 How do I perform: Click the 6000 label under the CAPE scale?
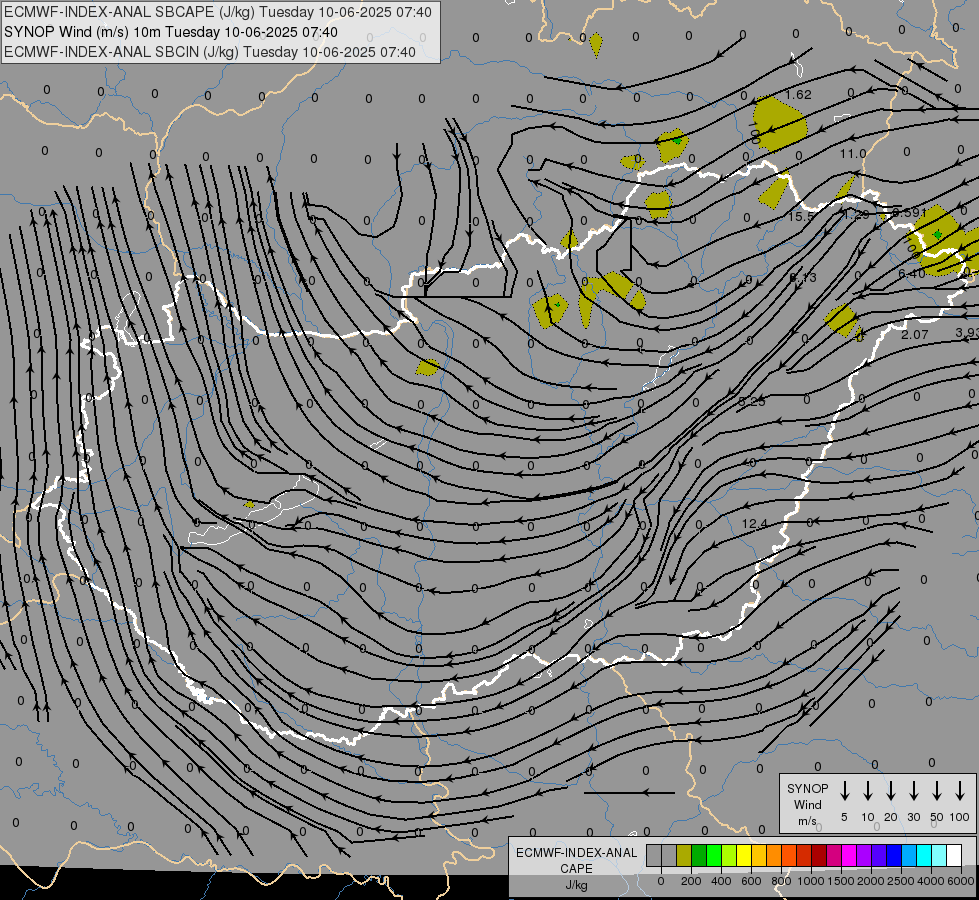(x=961, y=881)
